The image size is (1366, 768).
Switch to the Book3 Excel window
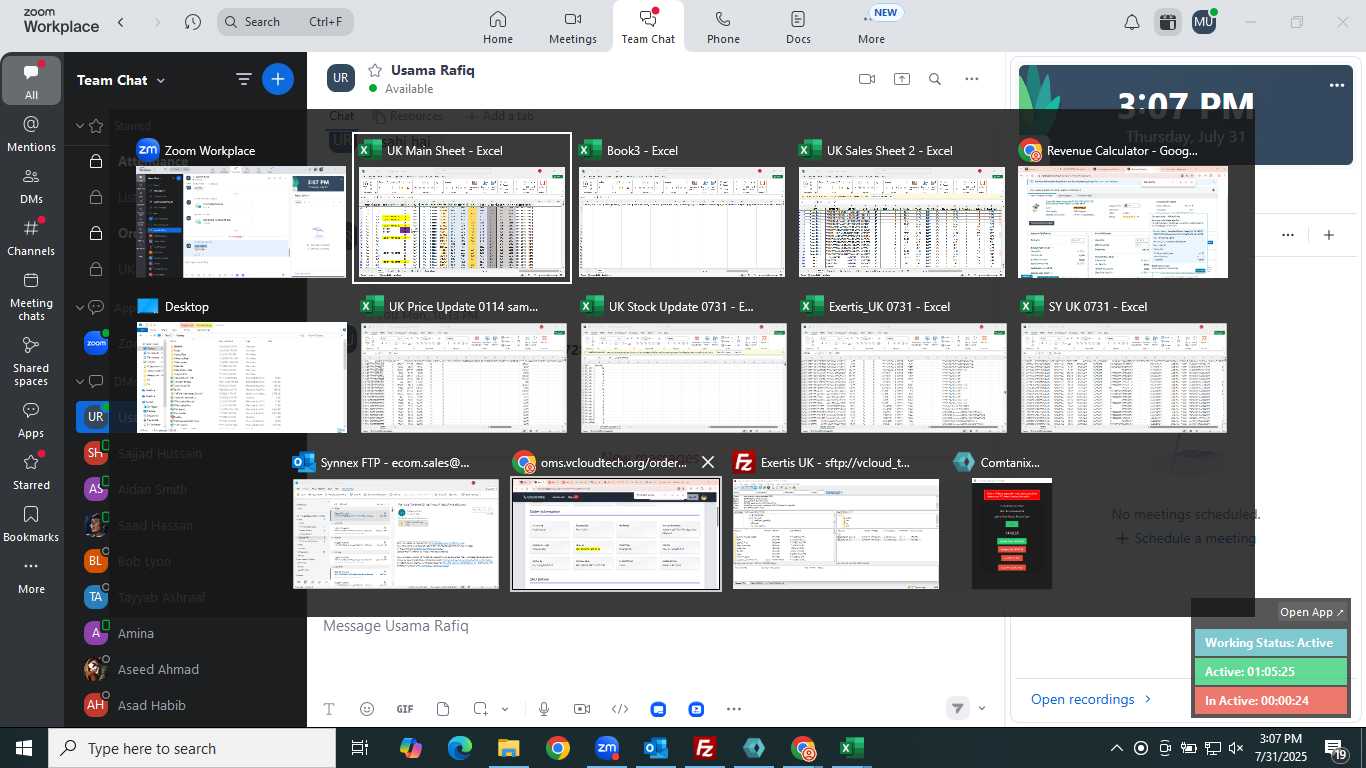682,208
